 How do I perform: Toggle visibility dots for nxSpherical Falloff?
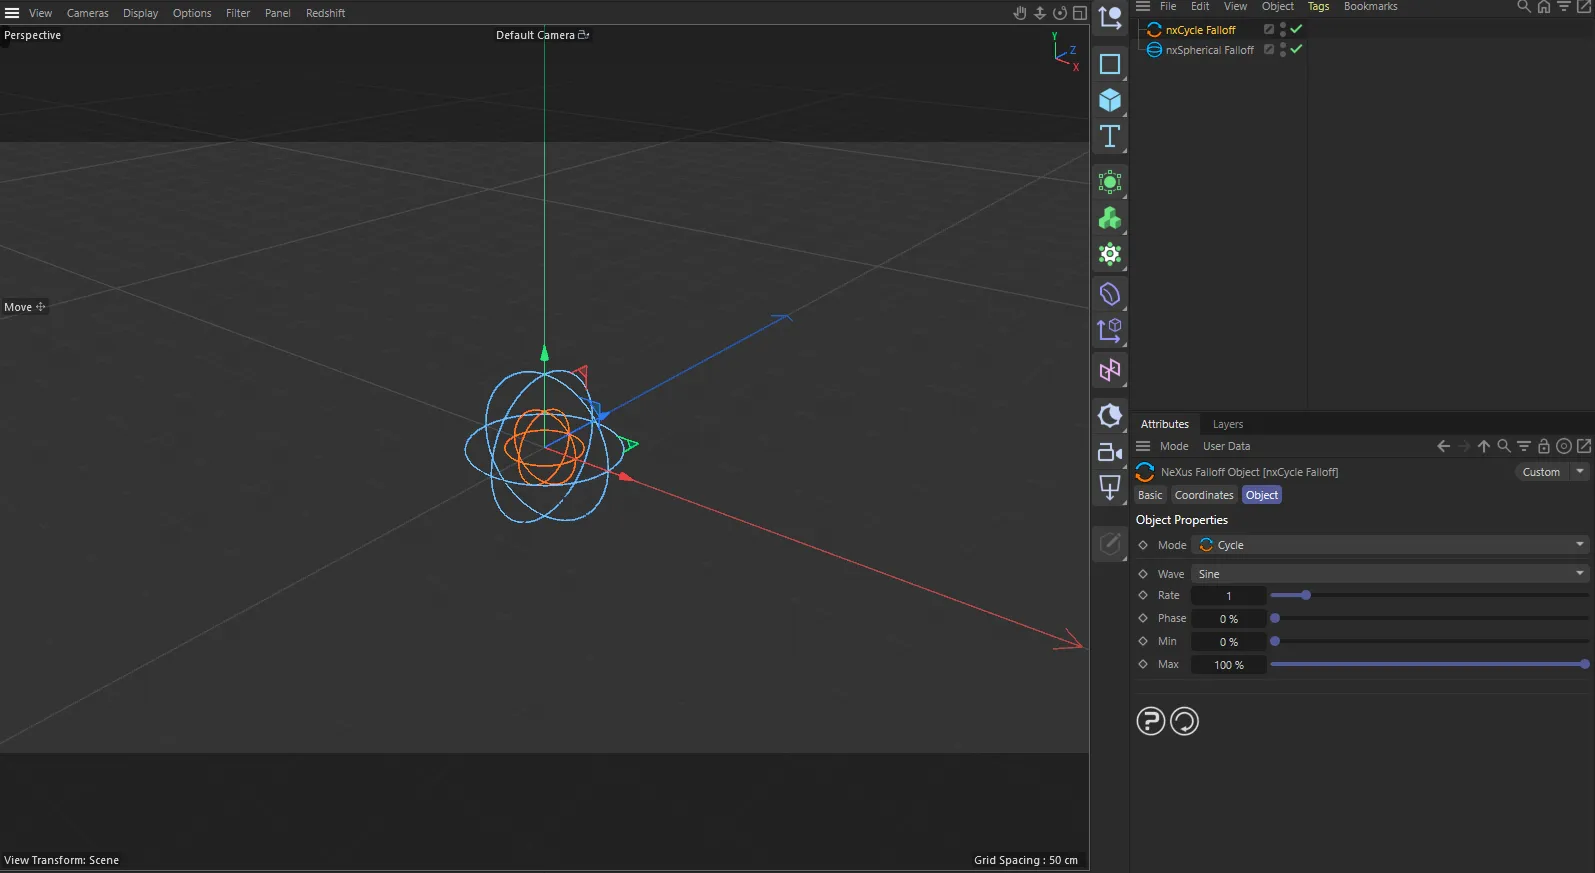pyautogui.click(x=1283, y=49)
